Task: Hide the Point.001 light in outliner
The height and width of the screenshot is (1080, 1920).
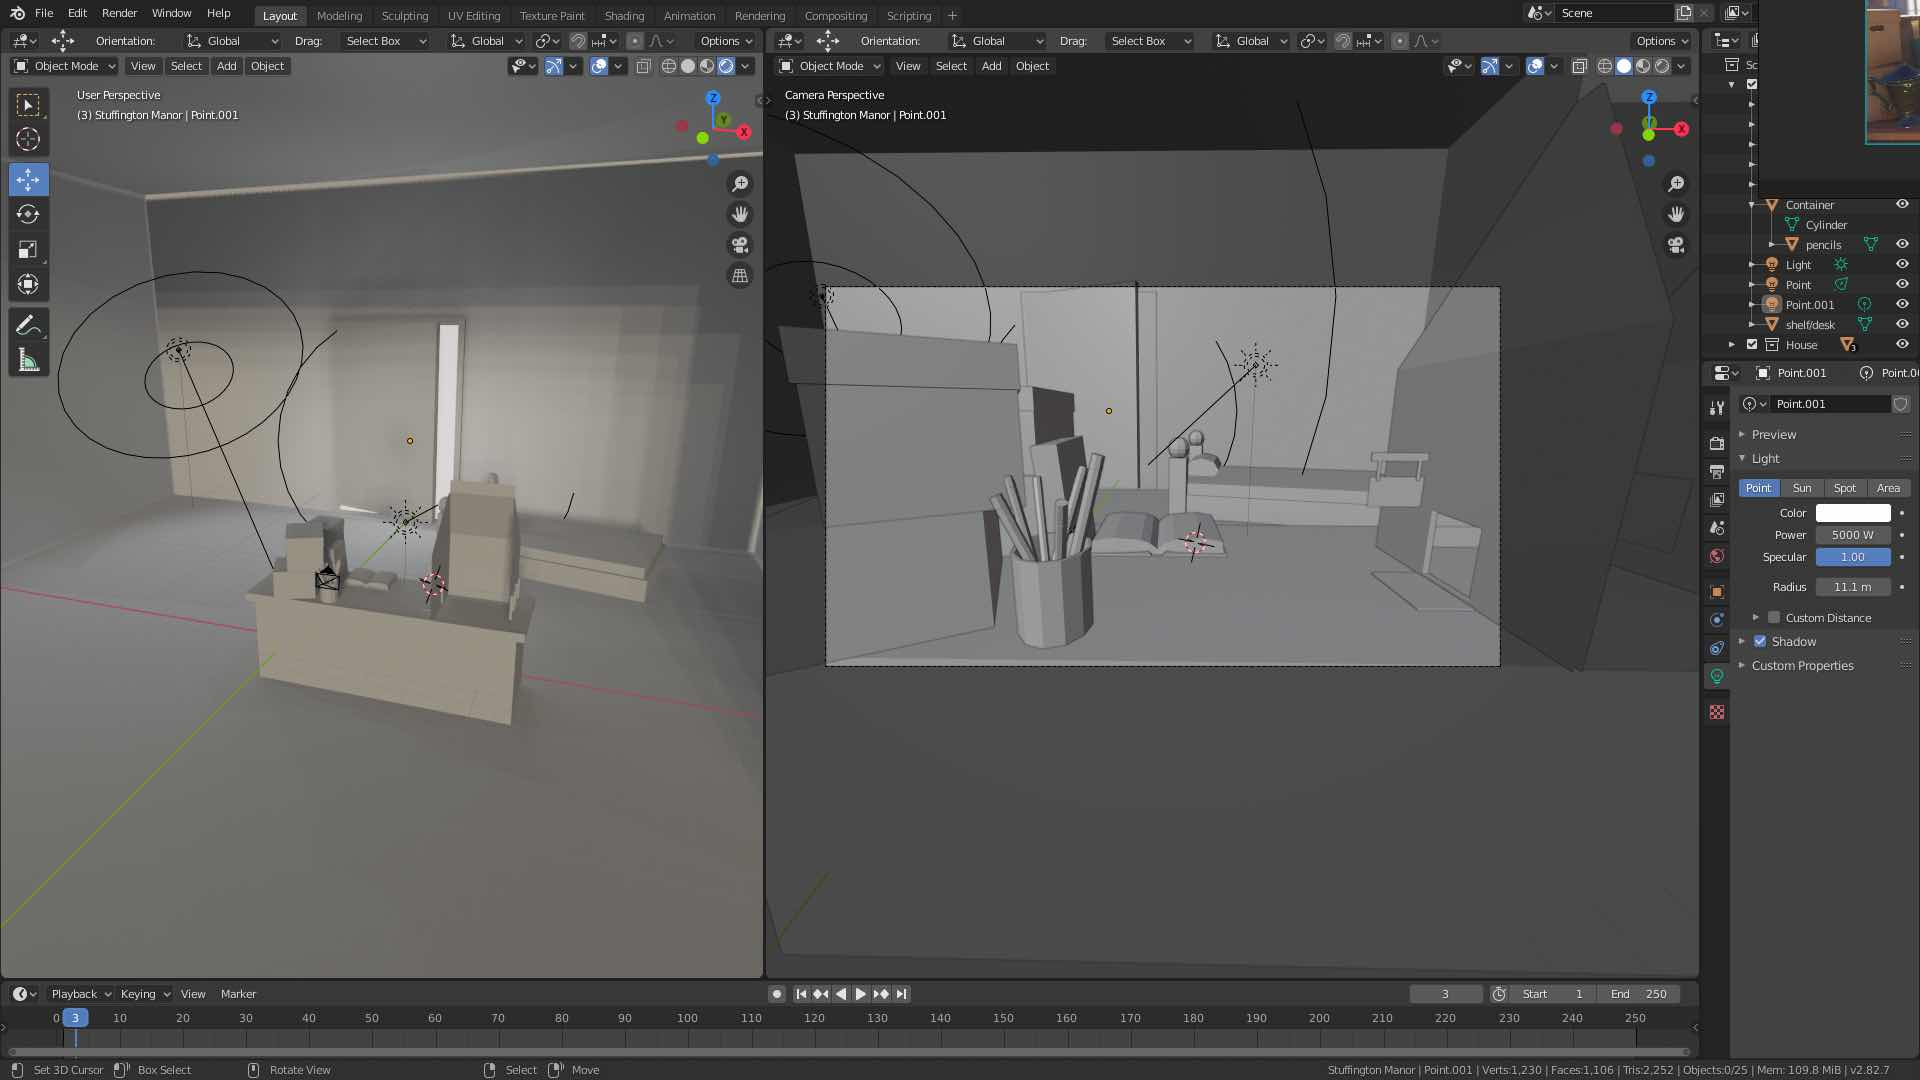Action: tap(1902, 304)
